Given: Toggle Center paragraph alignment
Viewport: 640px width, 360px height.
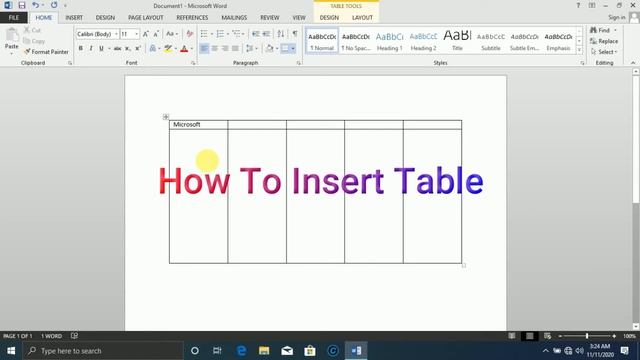Looking at the screenshot, I should [x=214, y=49].
